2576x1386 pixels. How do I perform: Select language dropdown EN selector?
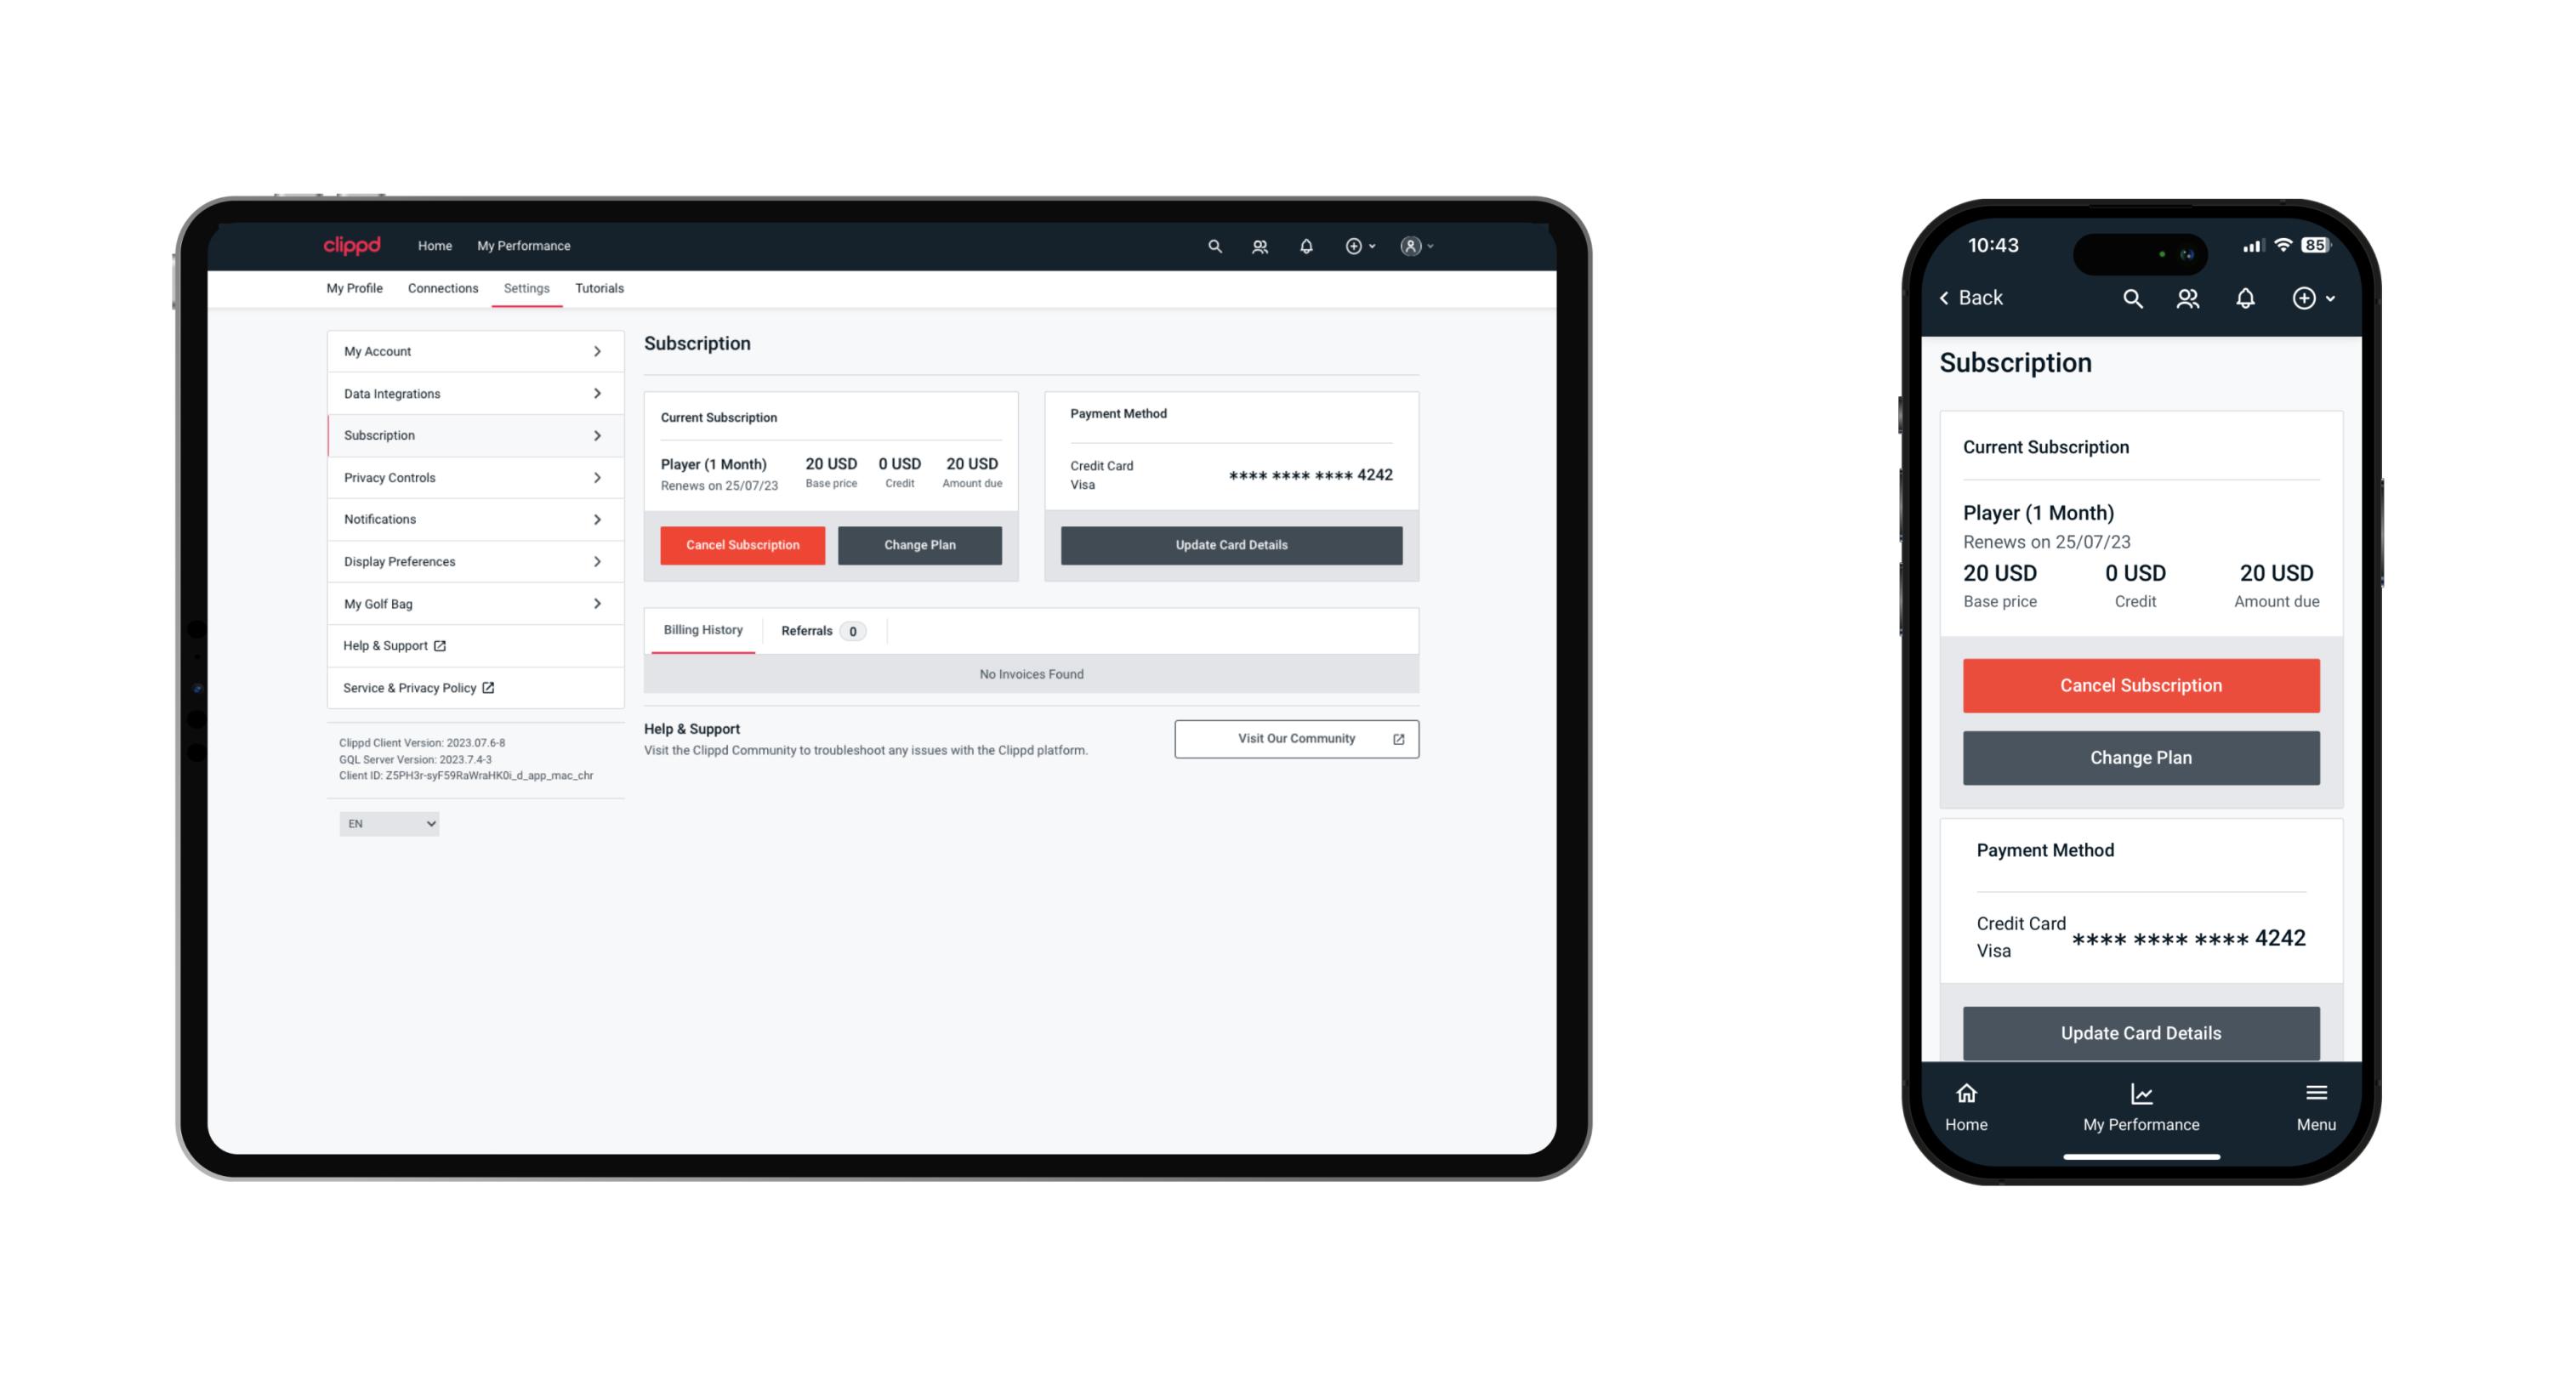pos(388,825)
